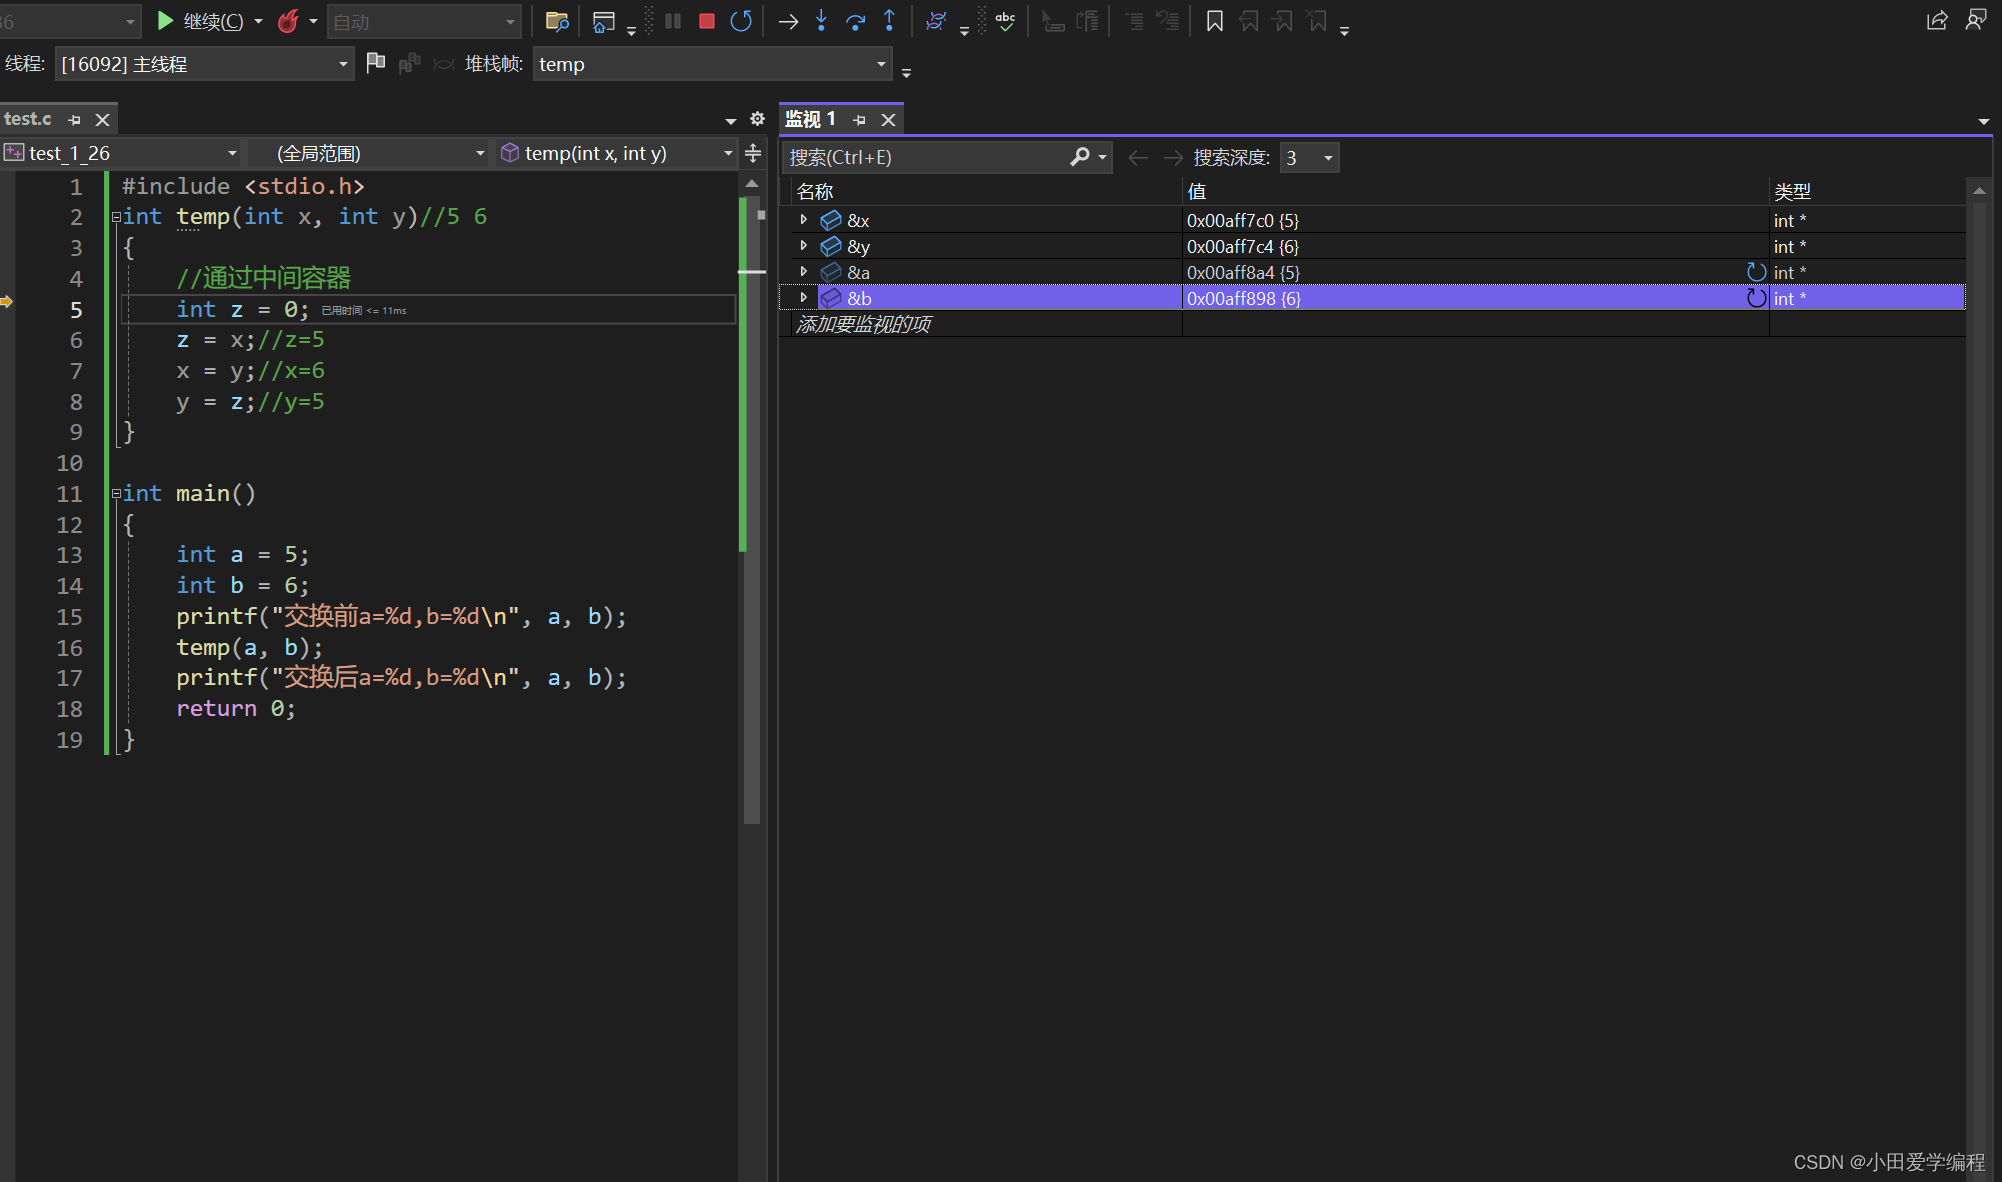This screenshot has width=2002, height=1182.
Task: Switch to the 监视 1 tab
Action: [810, 119]
